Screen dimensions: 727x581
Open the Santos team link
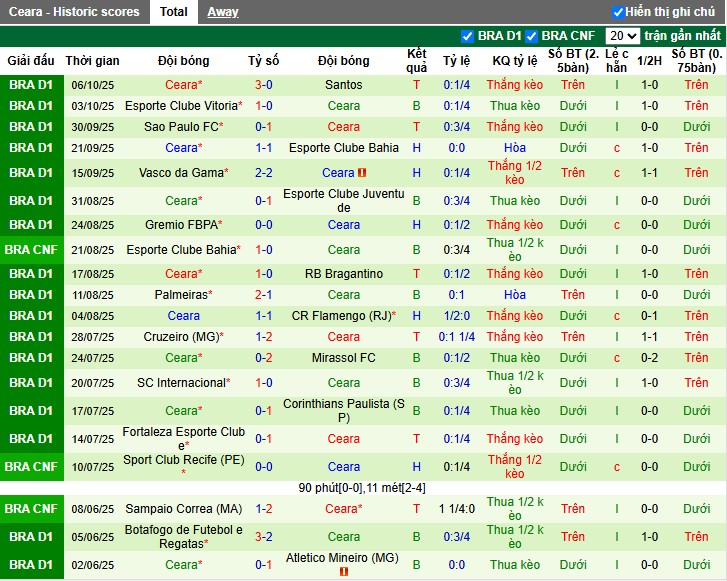click(x=344, y=85)
